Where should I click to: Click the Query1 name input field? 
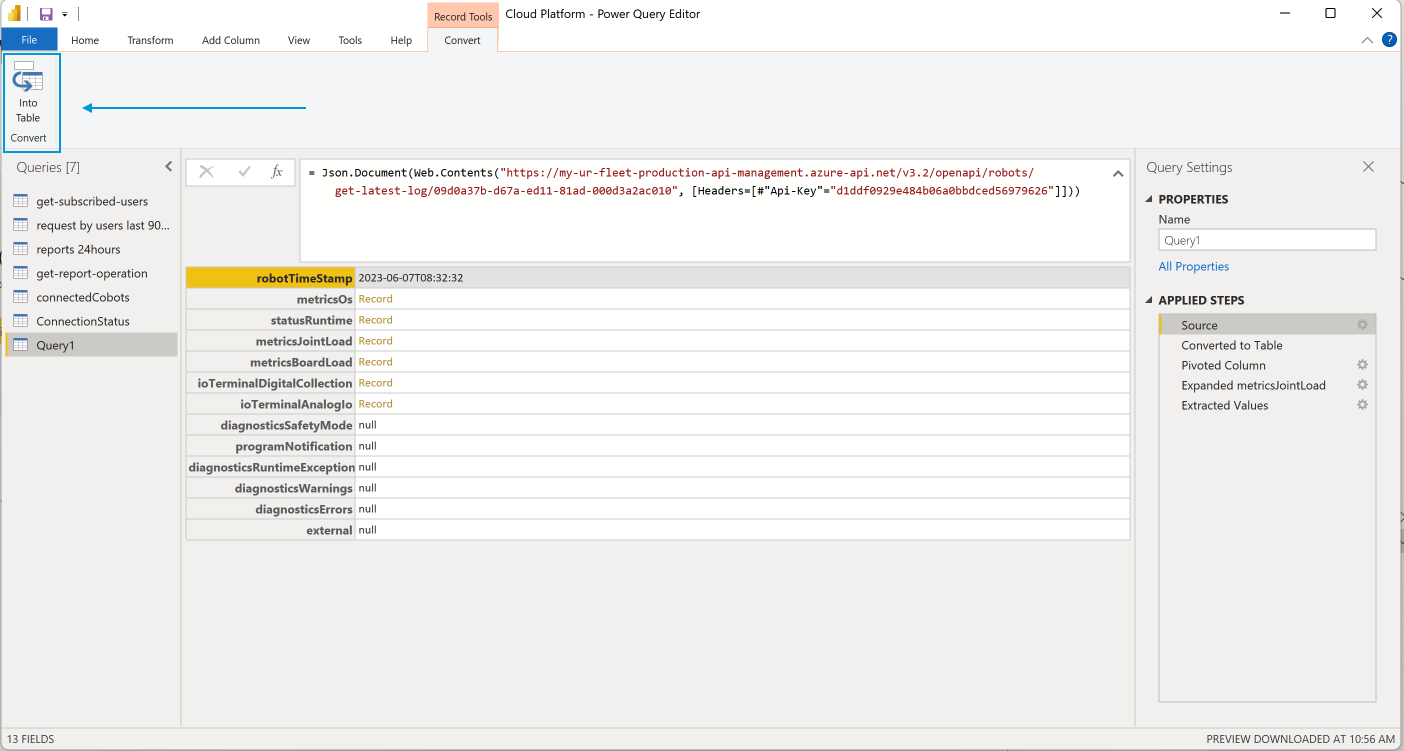pyautogui.click(x=1266, y=239)
